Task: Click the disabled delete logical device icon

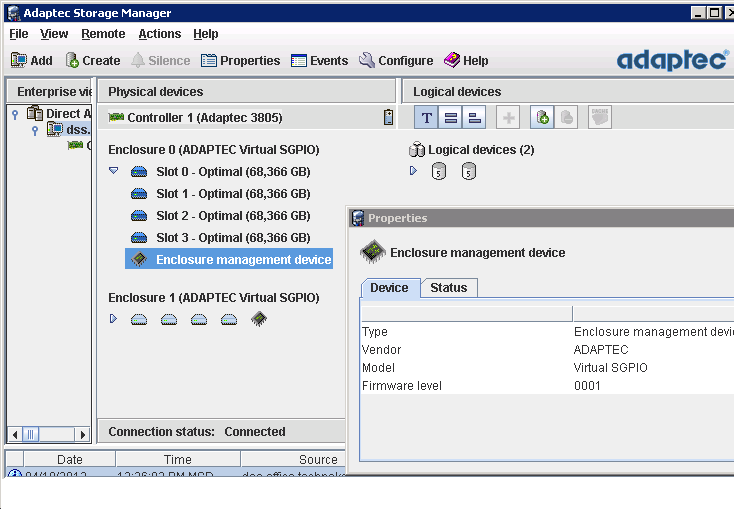Action: (x=566, y=117)
